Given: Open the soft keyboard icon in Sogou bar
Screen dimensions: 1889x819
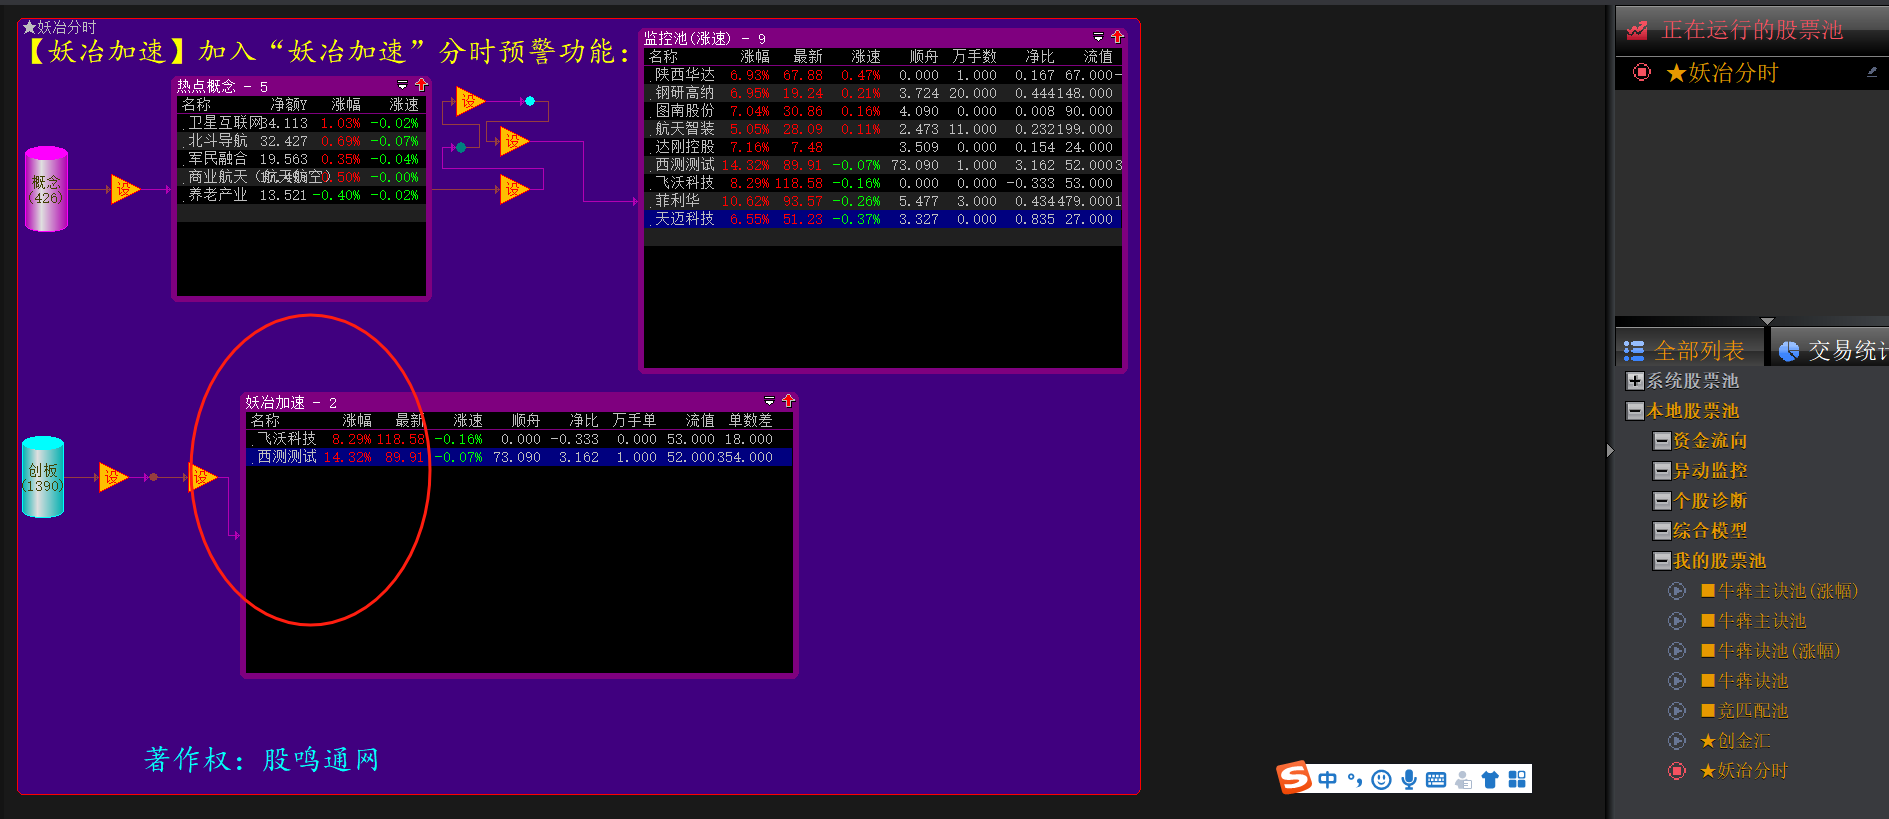Looking at the screenshot, I should [x=1436, y=780].
